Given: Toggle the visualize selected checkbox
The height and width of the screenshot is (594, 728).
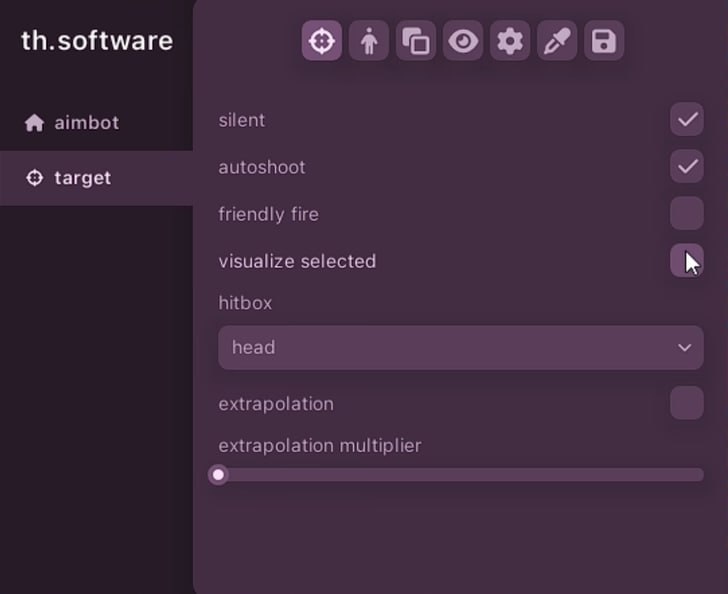Looking at the screenshot, I should (x=687, y=260).
